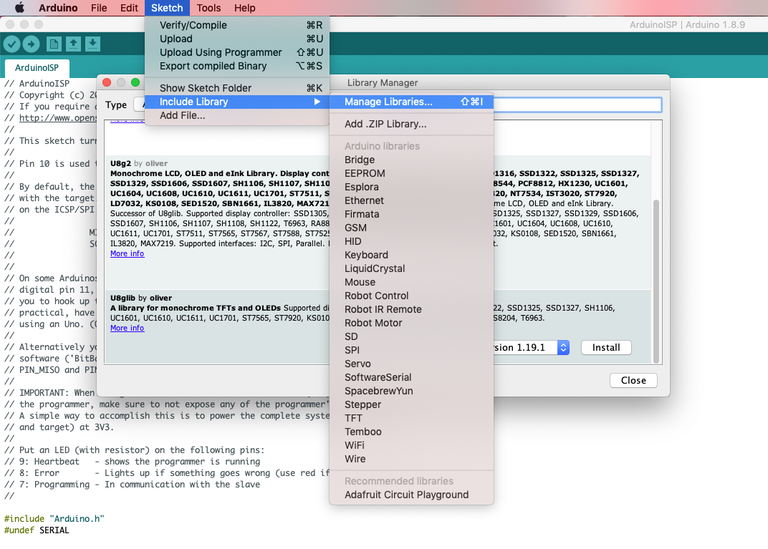The image size is (768, 549).
Task: Create a new sketch with New icon
Action: [53, 44]
